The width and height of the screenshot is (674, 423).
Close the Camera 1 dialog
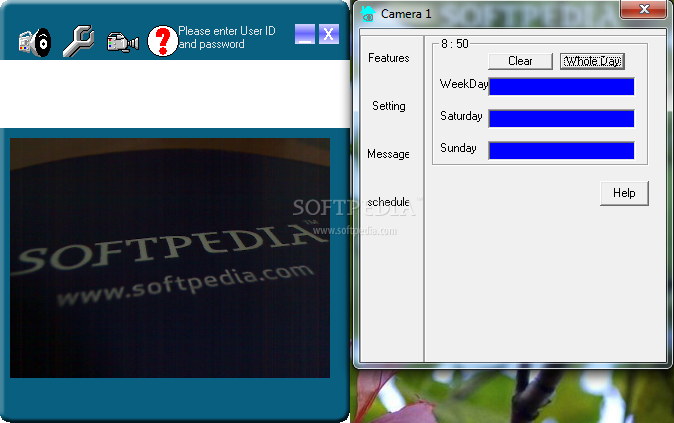[644, 9]
